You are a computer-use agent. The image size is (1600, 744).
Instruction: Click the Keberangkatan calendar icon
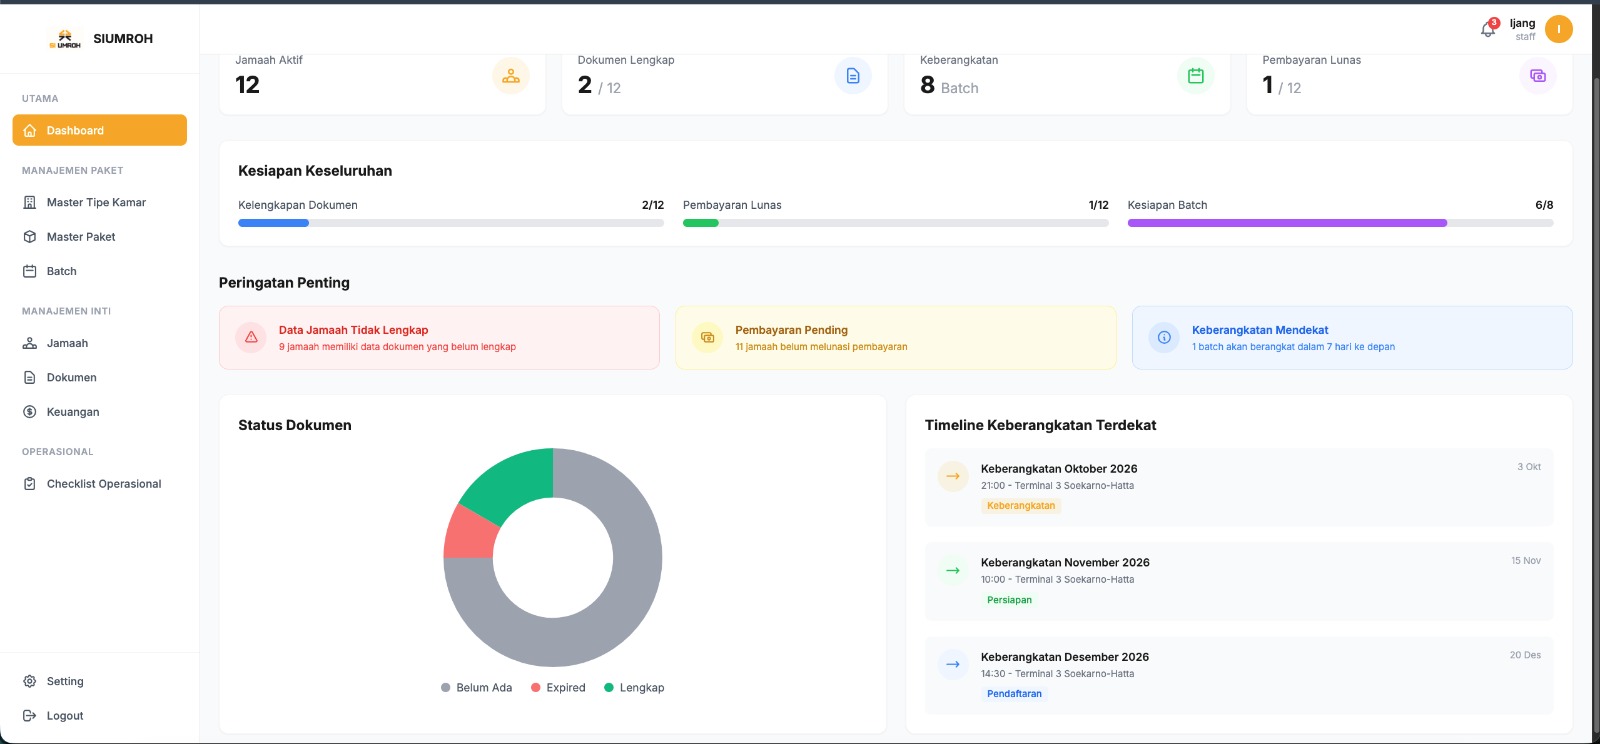coord(1195,76)
